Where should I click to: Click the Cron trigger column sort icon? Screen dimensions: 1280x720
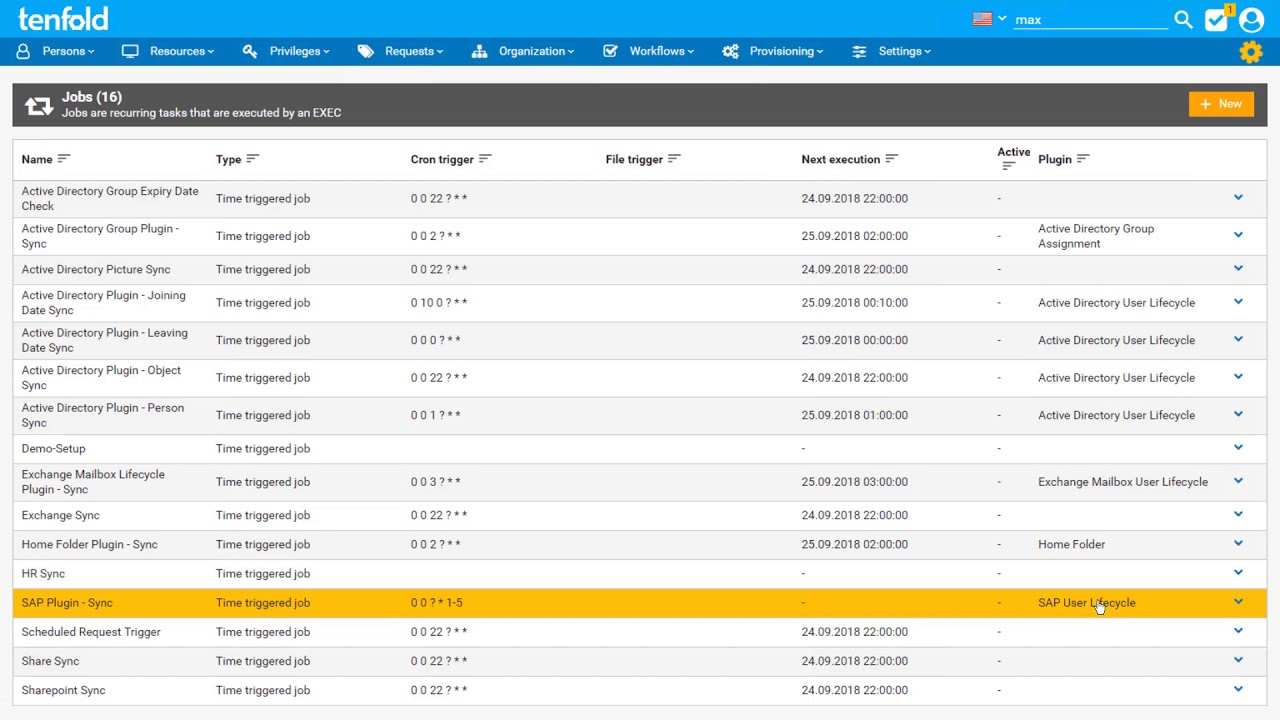point(485,159)
